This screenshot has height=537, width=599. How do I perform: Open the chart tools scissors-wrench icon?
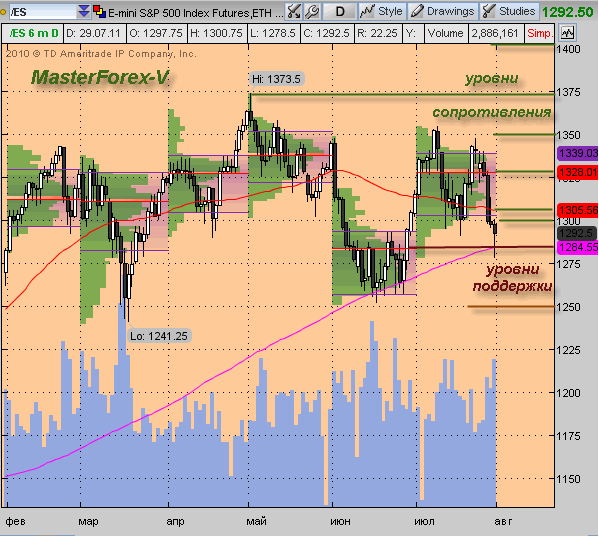pos(294,12)
